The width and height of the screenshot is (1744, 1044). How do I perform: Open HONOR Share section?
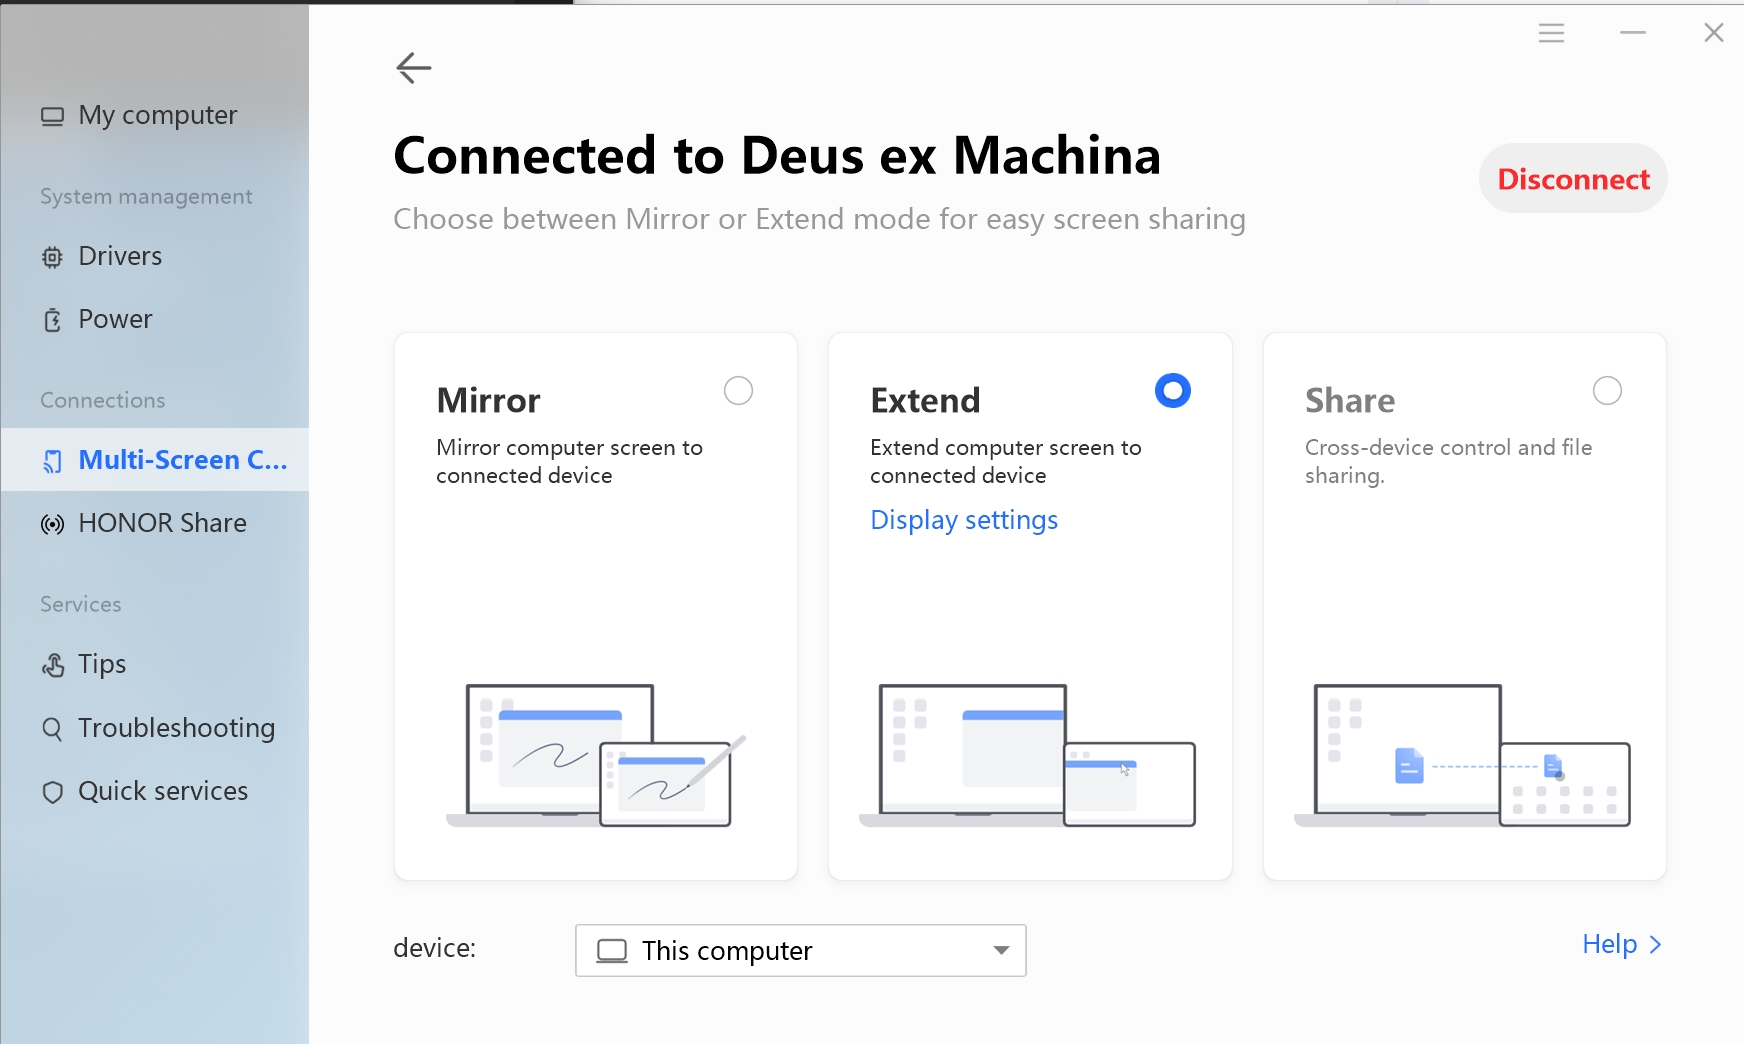(155, 524)
